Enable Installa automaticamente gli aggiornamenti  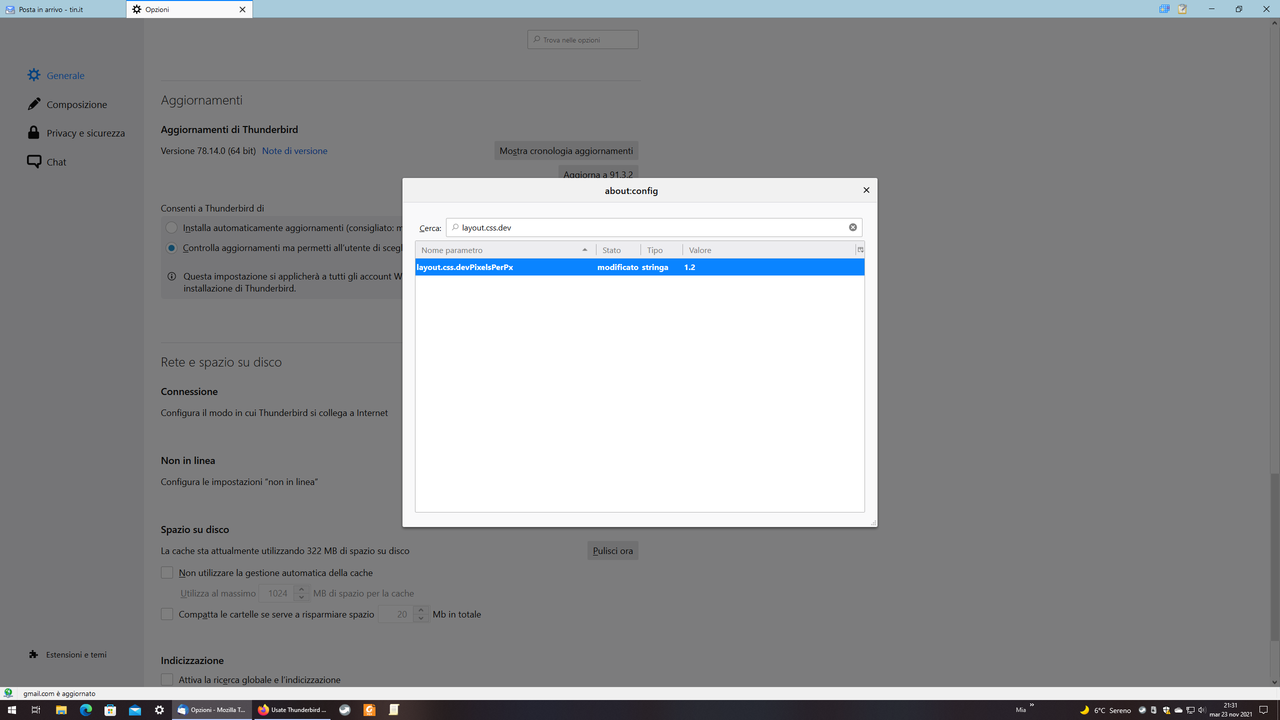point(170,227)
